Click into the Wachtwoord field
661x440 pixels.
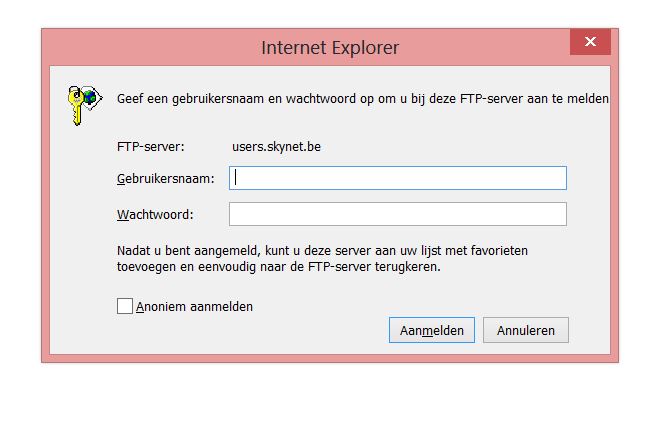pyautogui.click(x=398, y=214)
